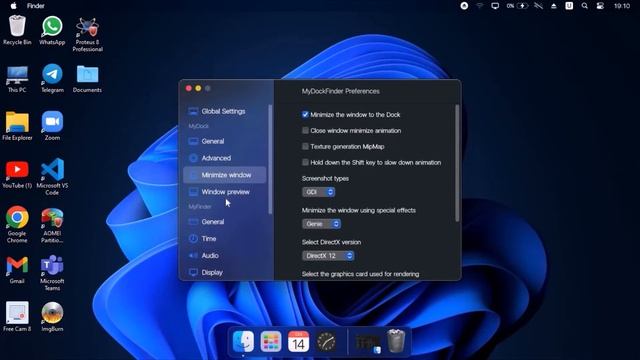Select the Google Chrome desktop shortcut
This screenshot has height=360, width=640.
click(x=17, y=224)
